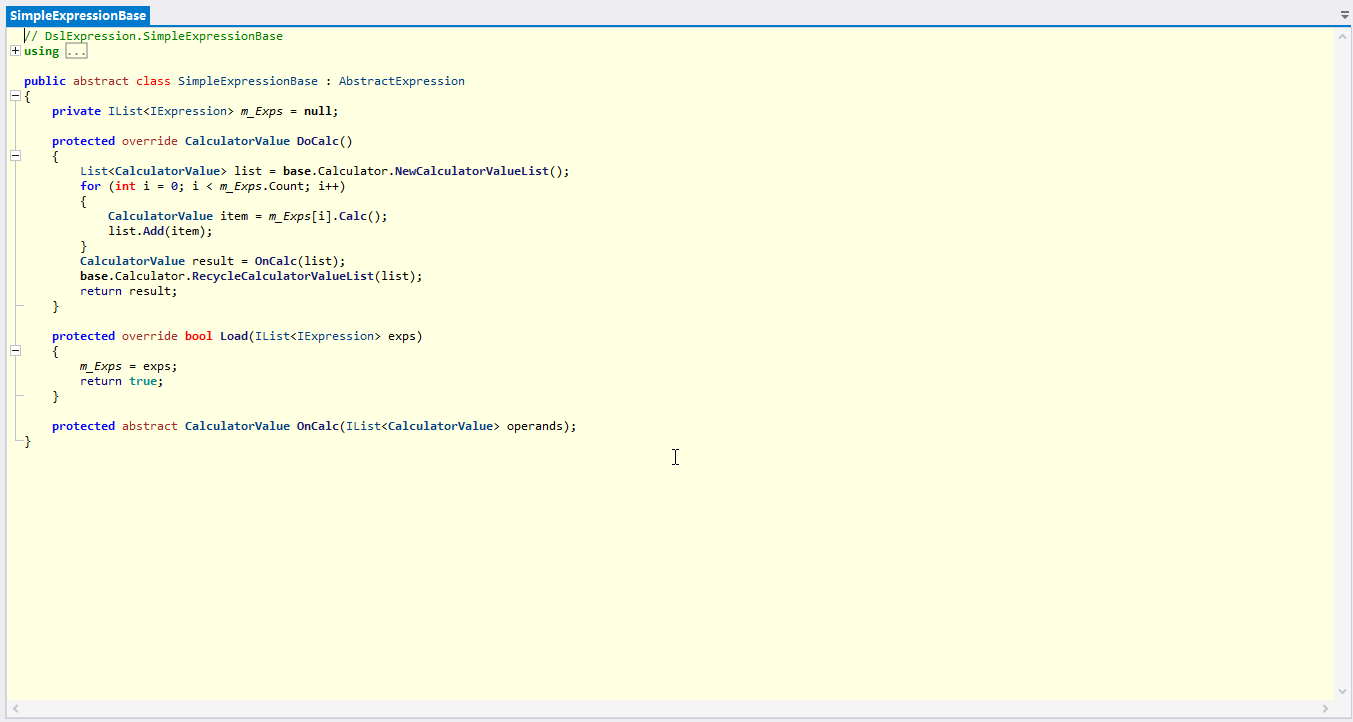
Task: Collapse the Load method body
Action: tap(15, 351)
